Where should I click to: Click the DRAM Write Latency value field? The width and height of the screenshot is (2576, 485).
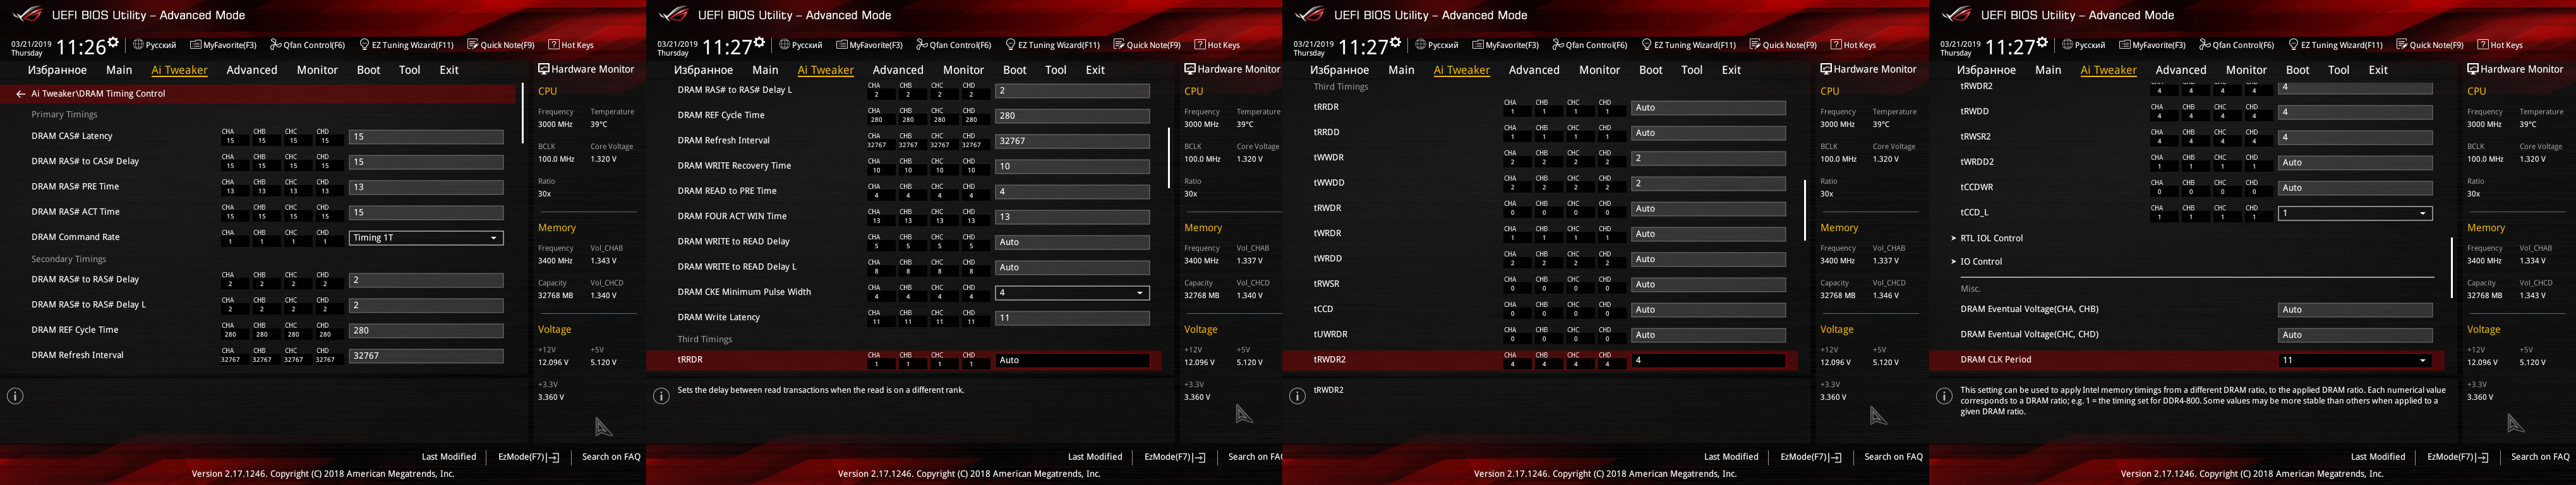pyautogui.click(x=1072, y=318)
